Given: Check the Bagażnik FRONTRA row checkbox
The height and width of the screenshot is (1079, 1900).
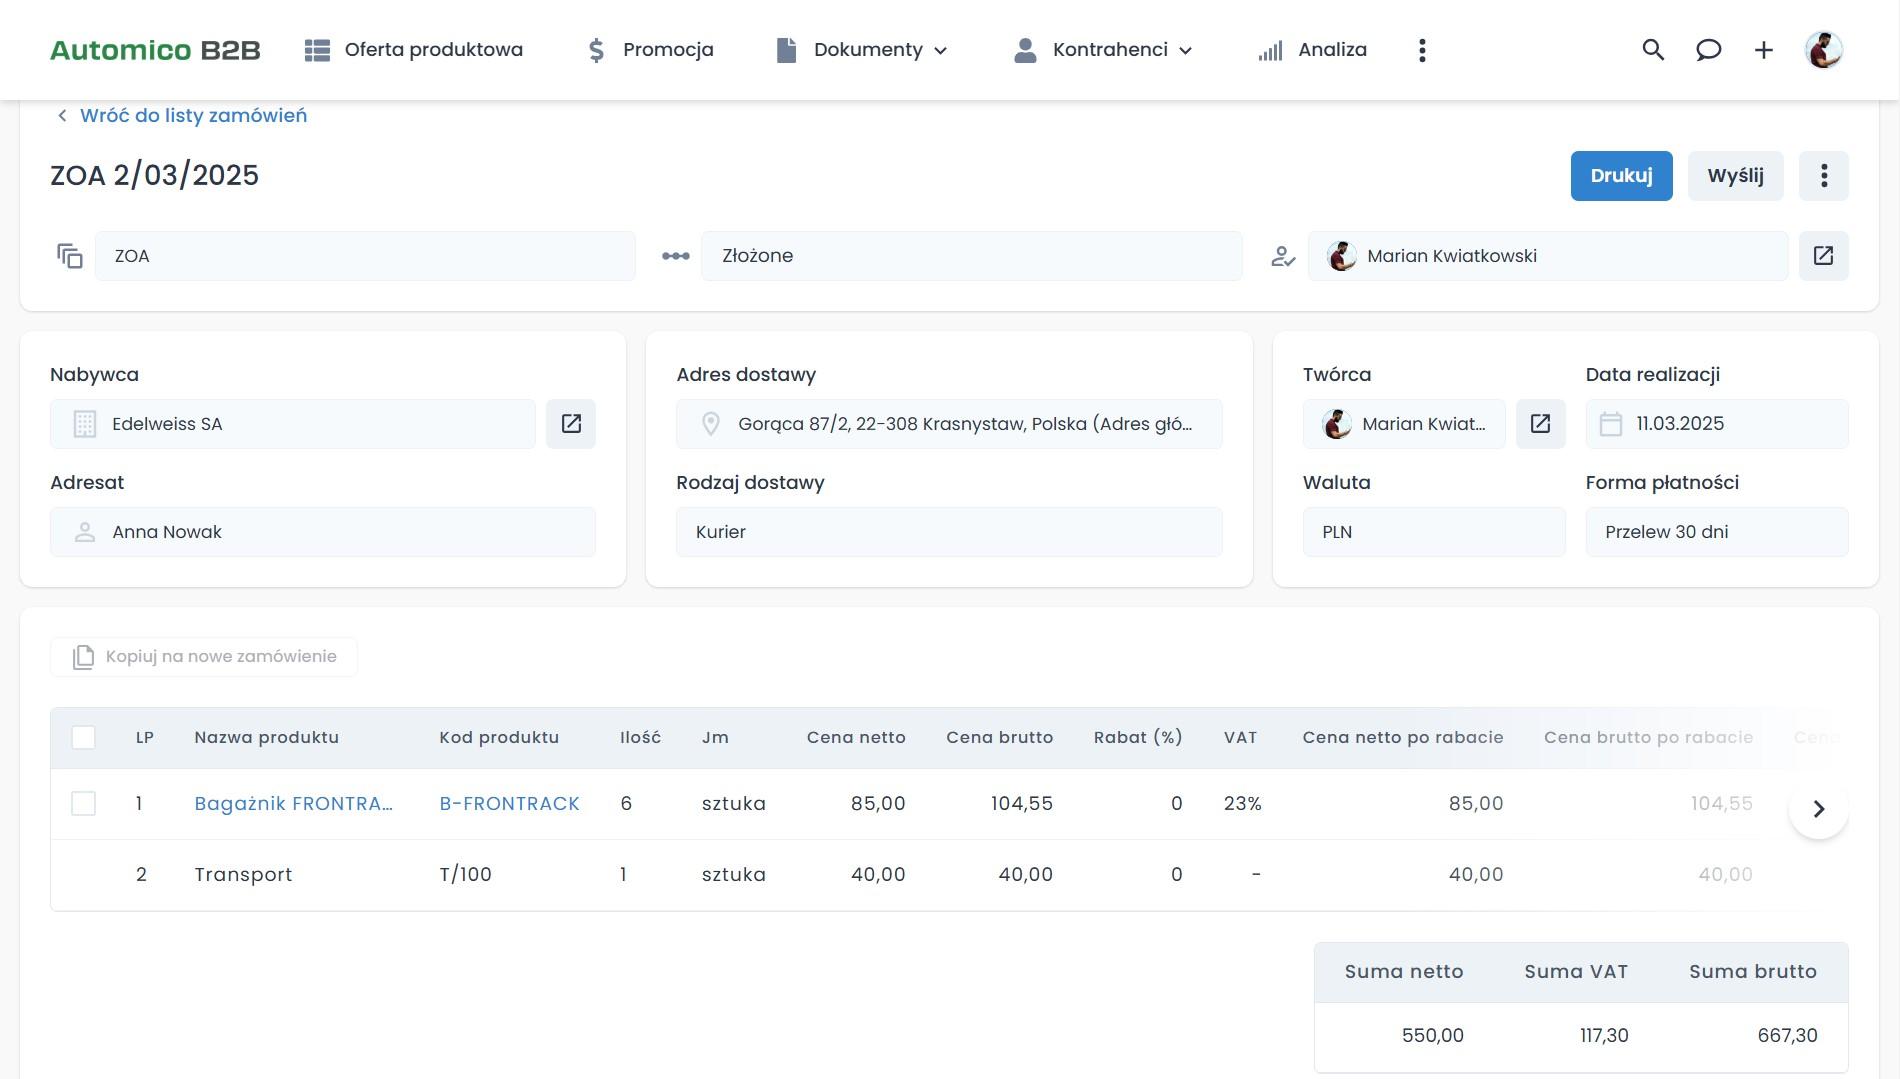Looking at the screenshot, I should tap(84, 804).
